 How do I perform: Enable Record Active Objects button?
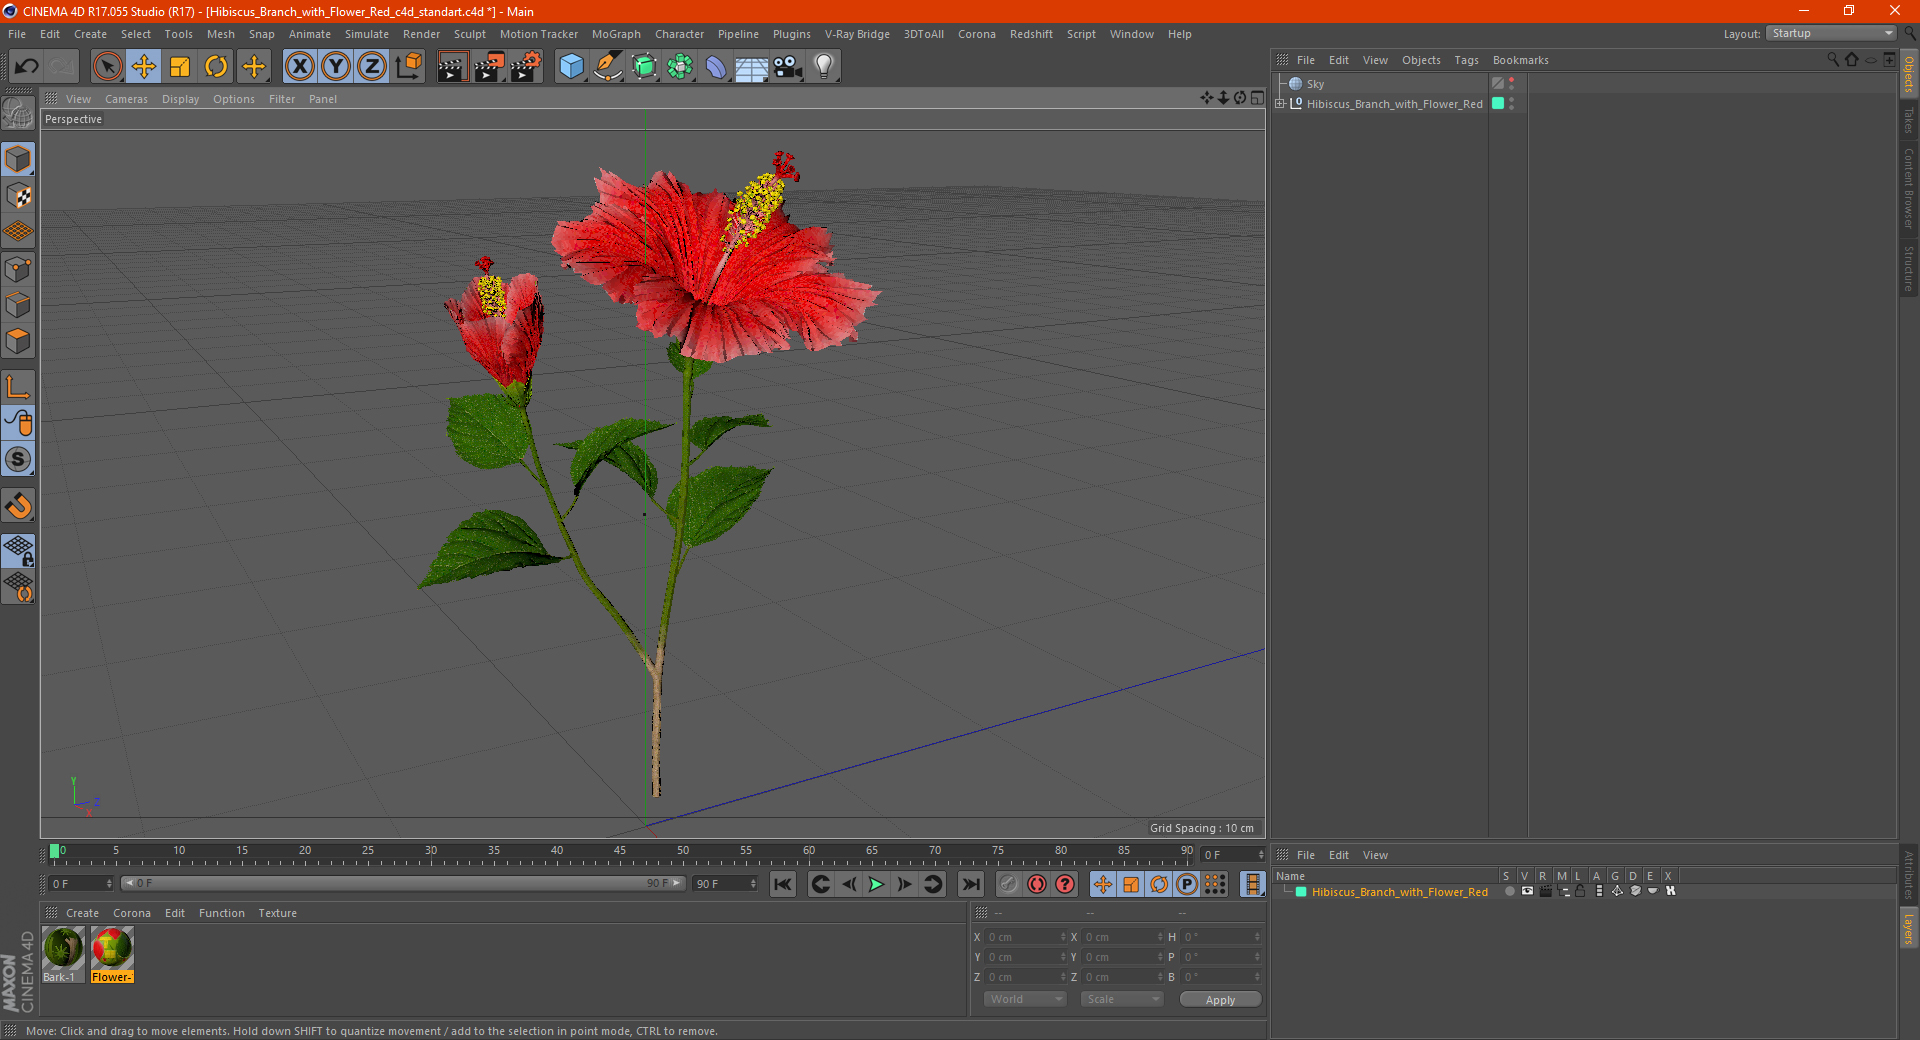(1009, 884)
